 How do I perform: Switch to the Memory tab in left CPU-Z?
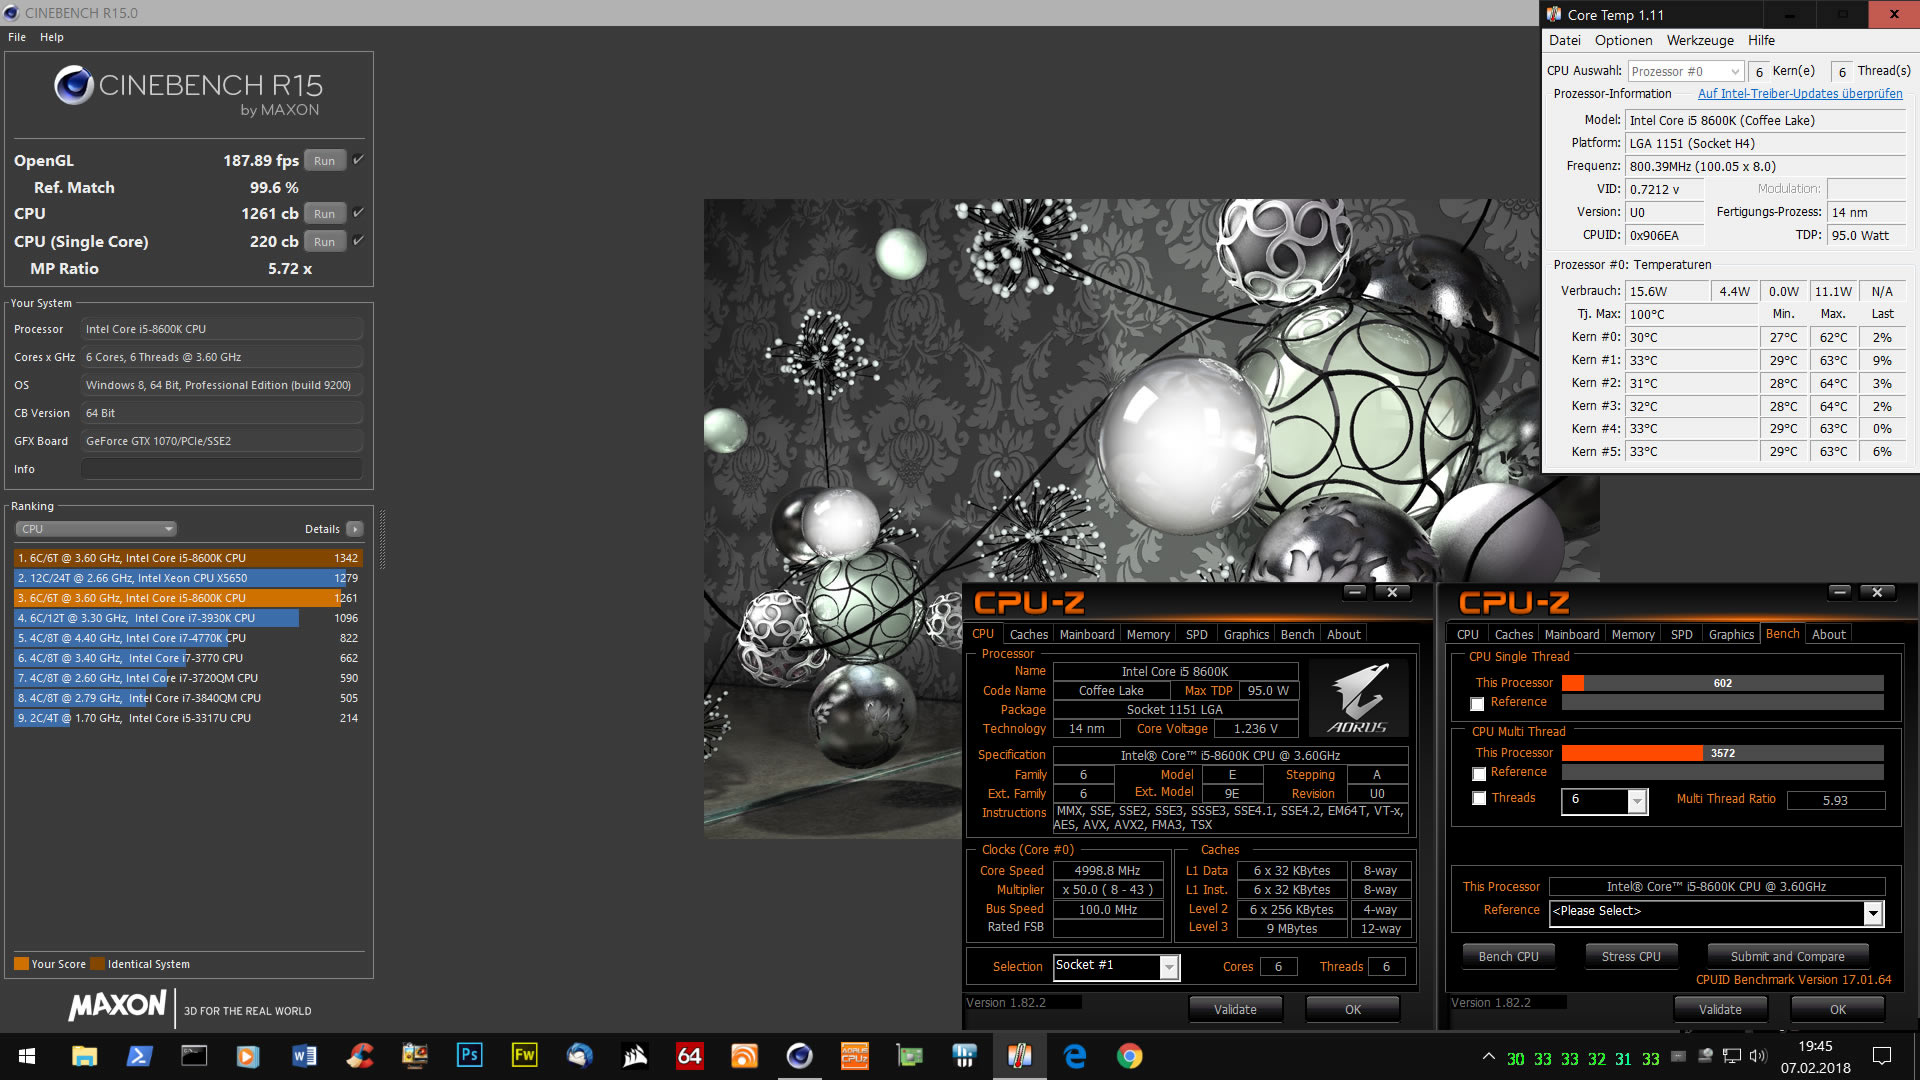click(x=1147, y=635)
